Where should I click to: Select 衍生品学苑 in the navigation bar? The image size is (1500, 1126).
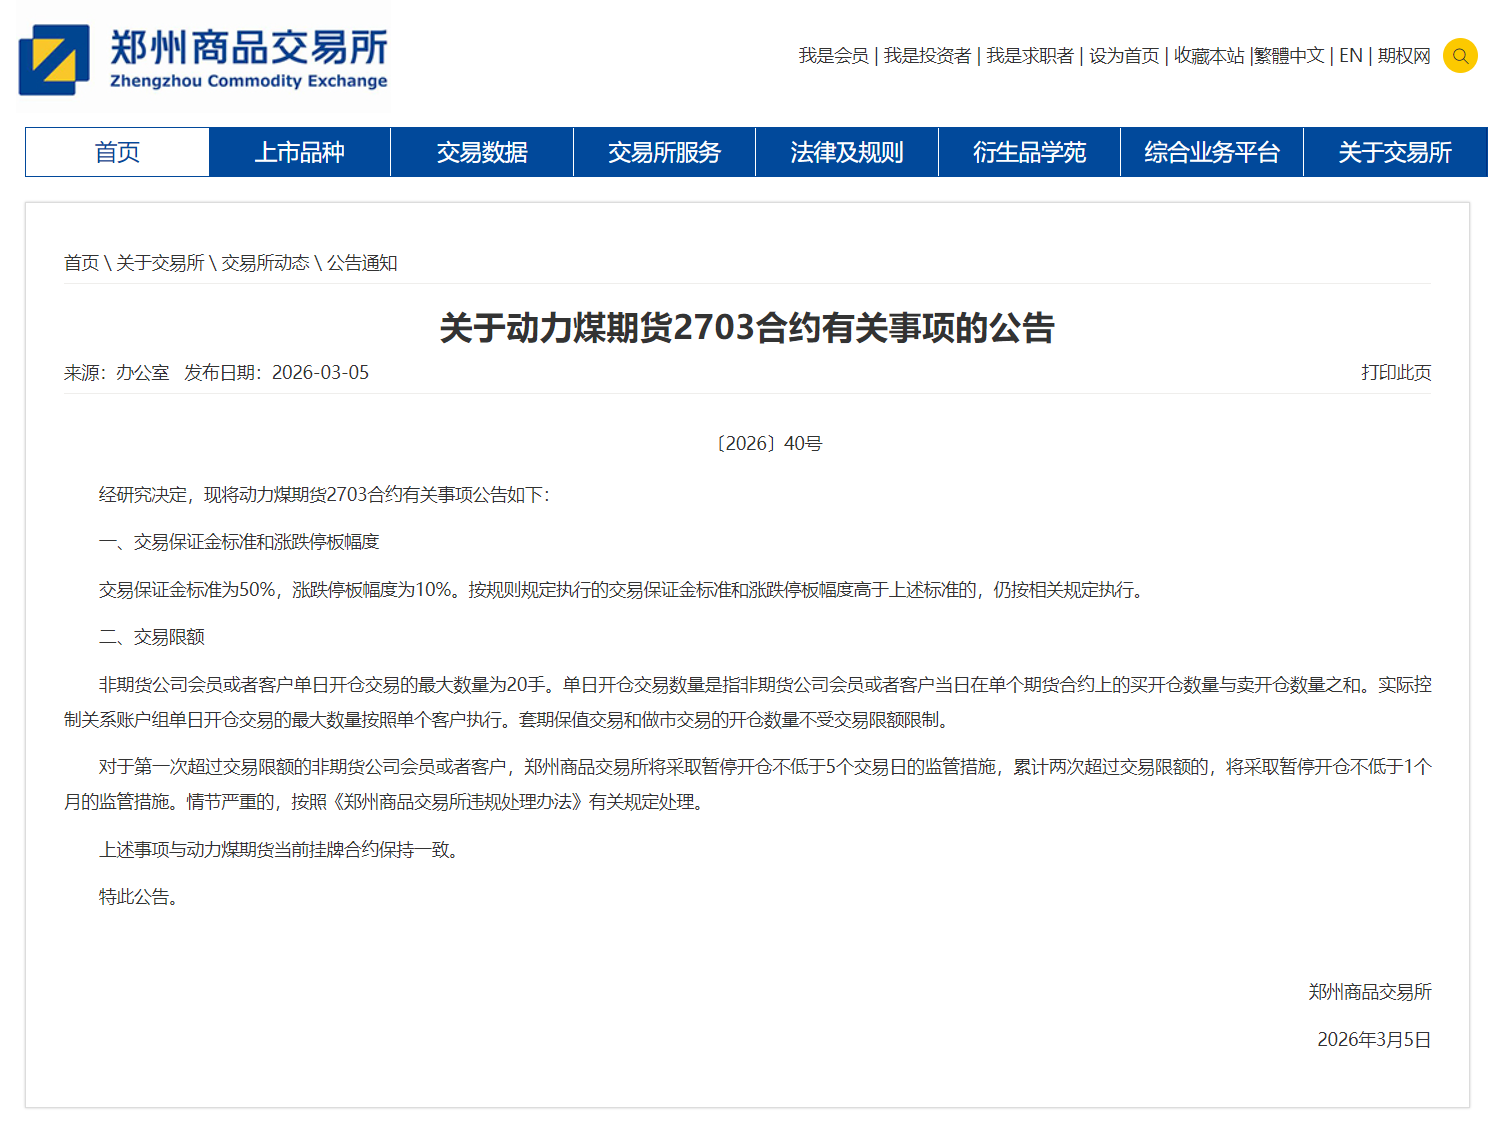(1029, 152)
